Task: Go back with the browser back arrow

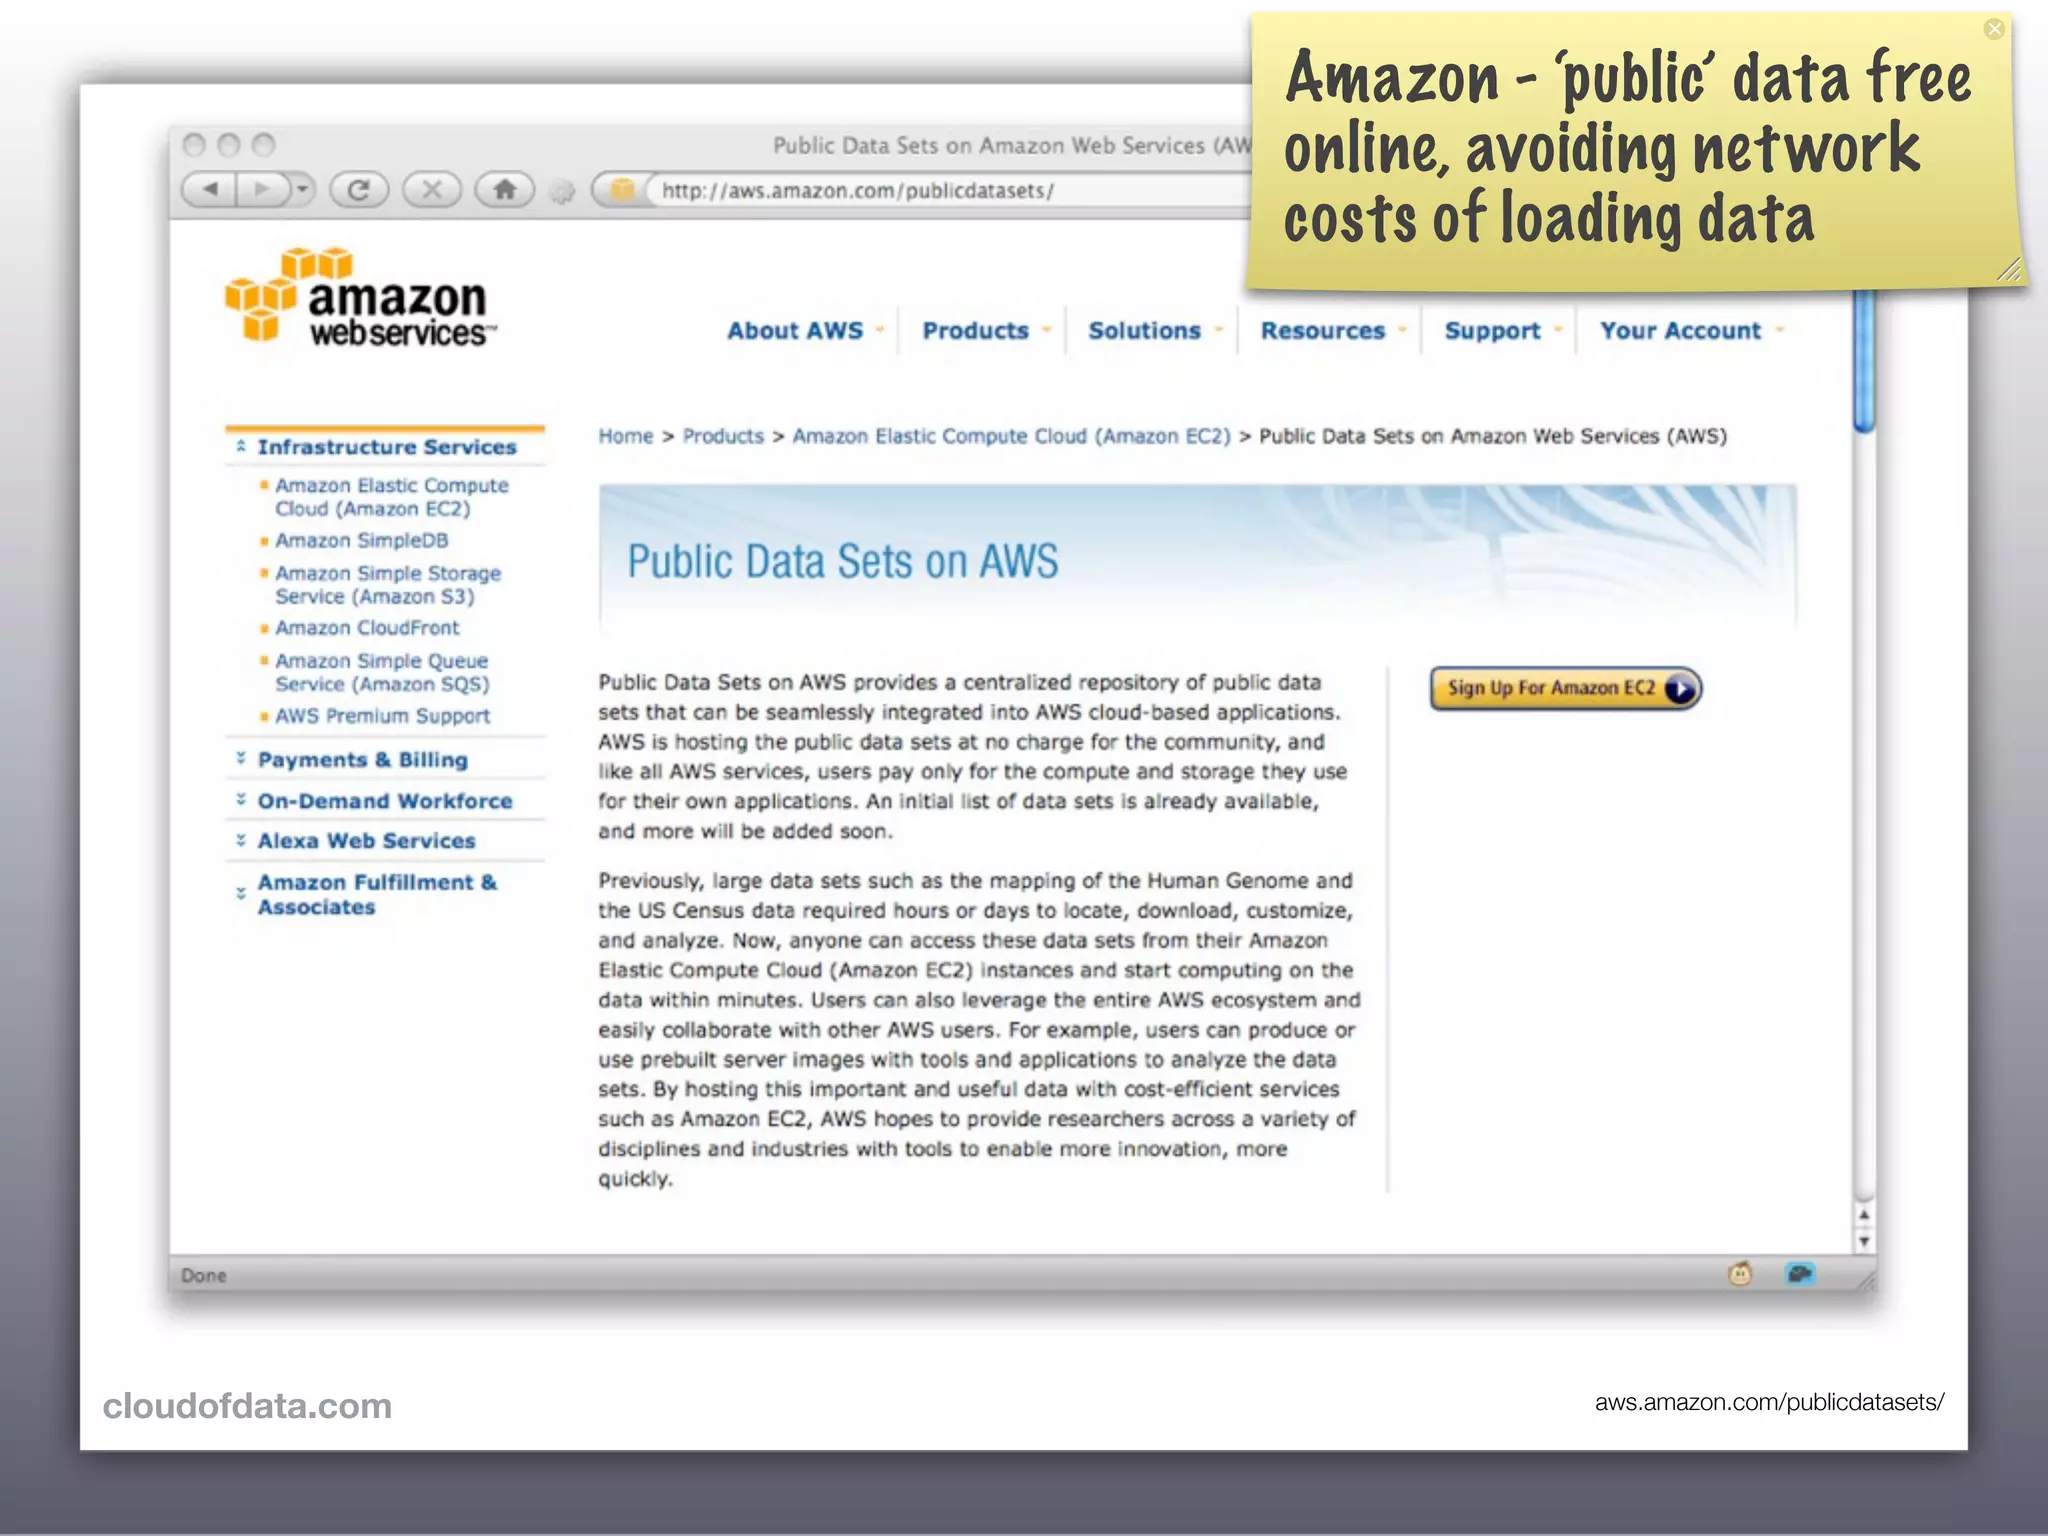Action: (x=210, y=189)
